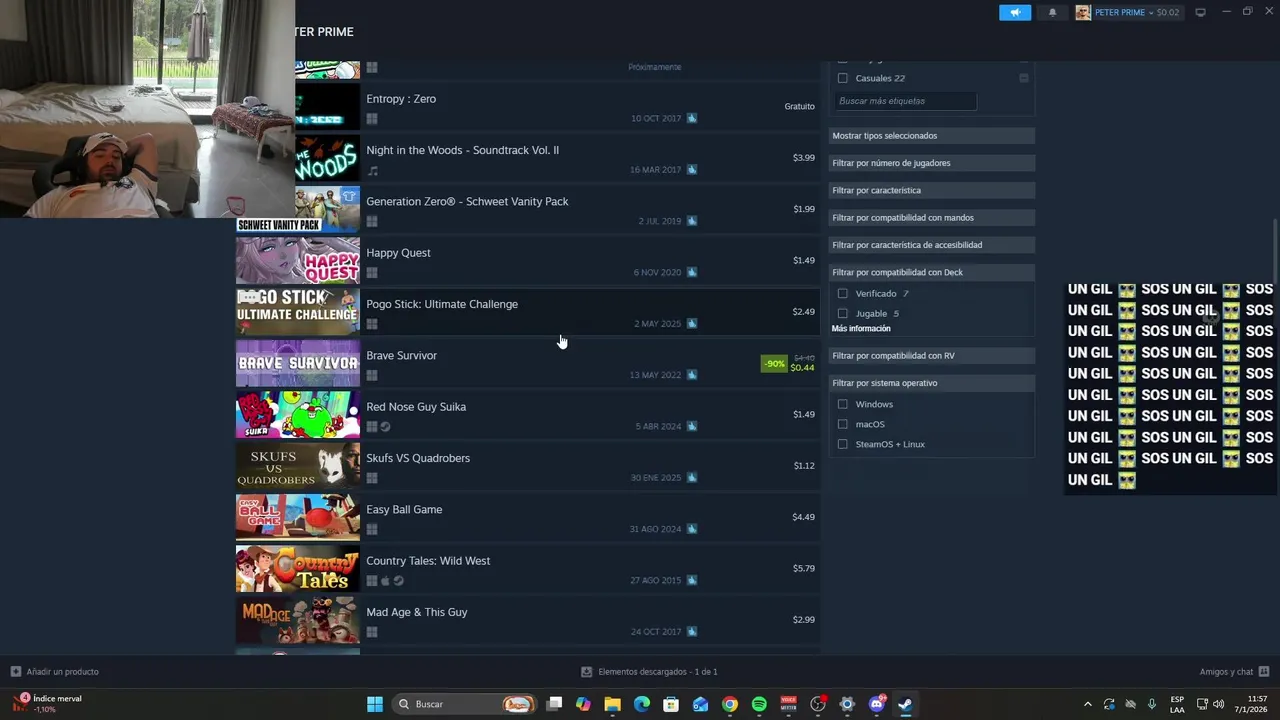
Task: Open the Peter Prime account dropdown
Action: coord(1137,13)
